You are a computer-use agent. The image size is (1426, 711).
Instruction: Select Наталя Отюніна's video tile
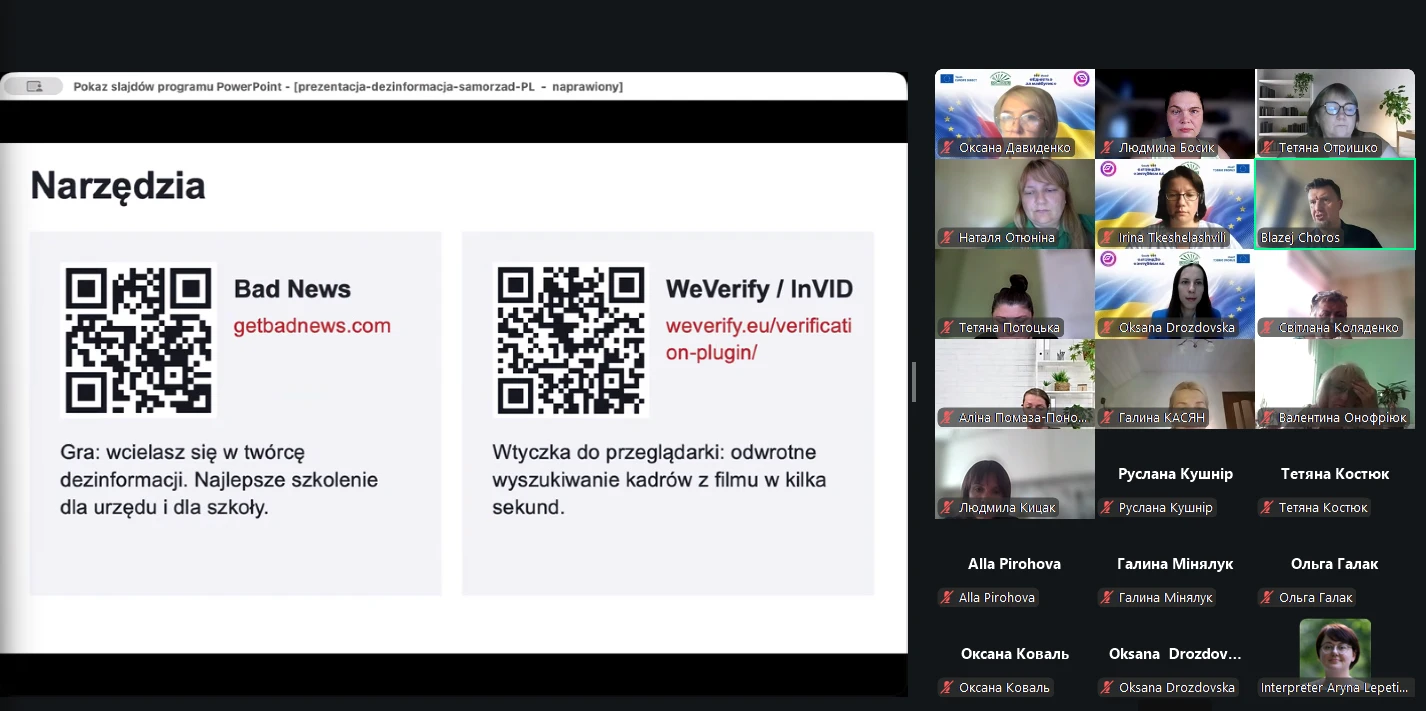pos(1015,204)
